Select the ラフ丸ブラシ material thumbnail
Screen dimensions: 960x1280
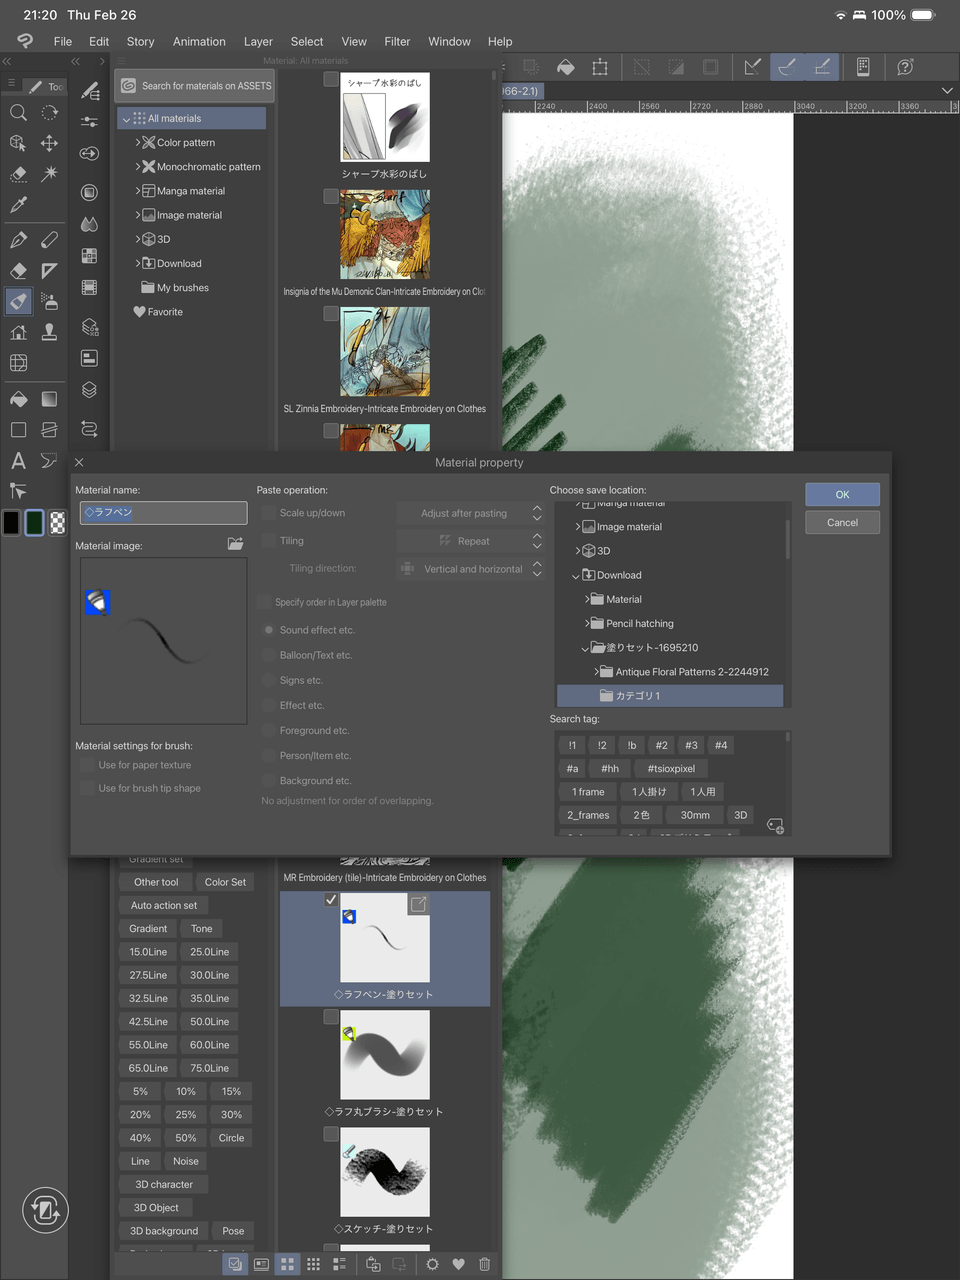coord(385,1054)
